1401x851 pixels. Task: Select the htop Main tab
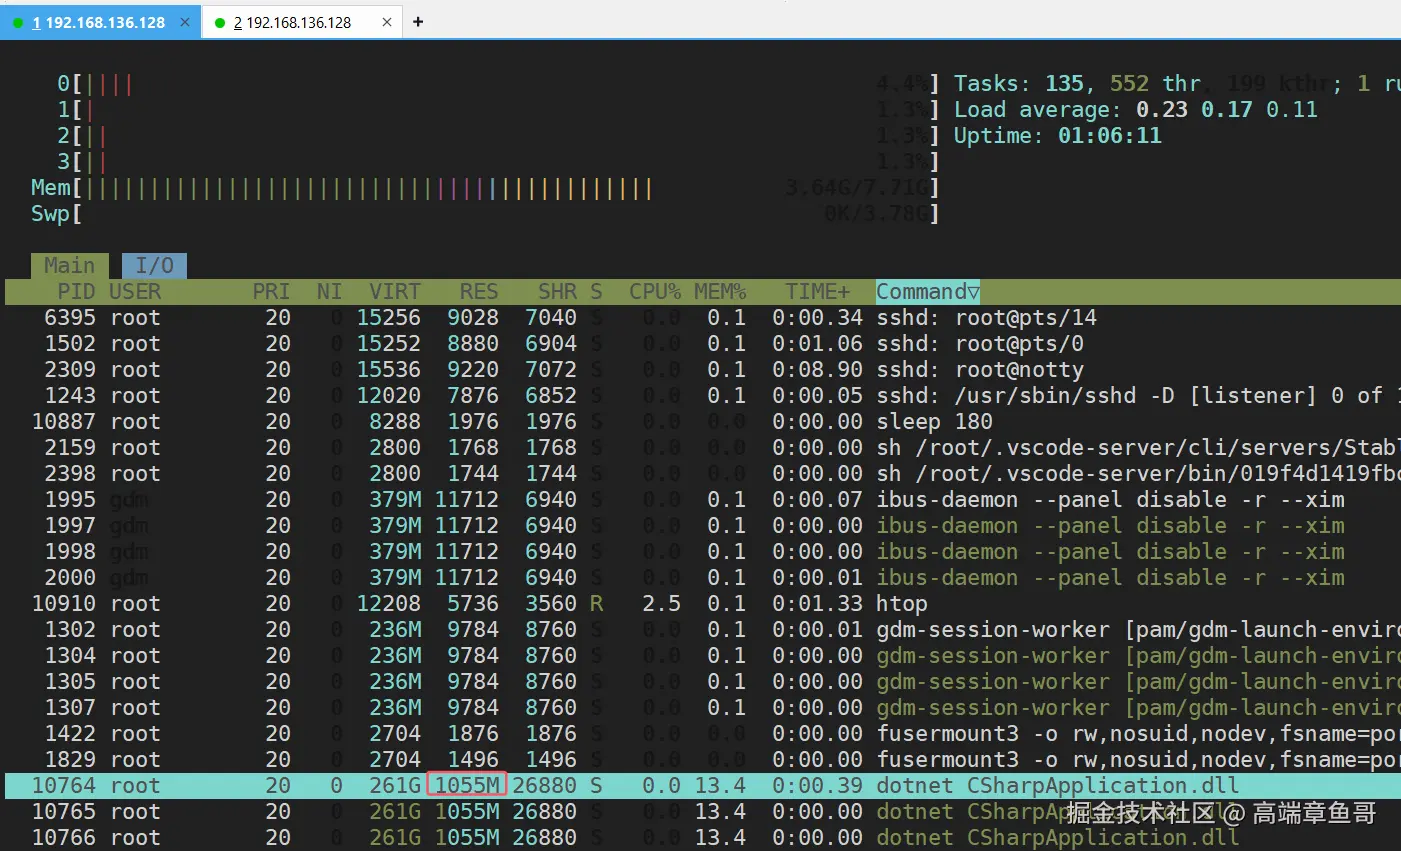[x=69, y=266]
